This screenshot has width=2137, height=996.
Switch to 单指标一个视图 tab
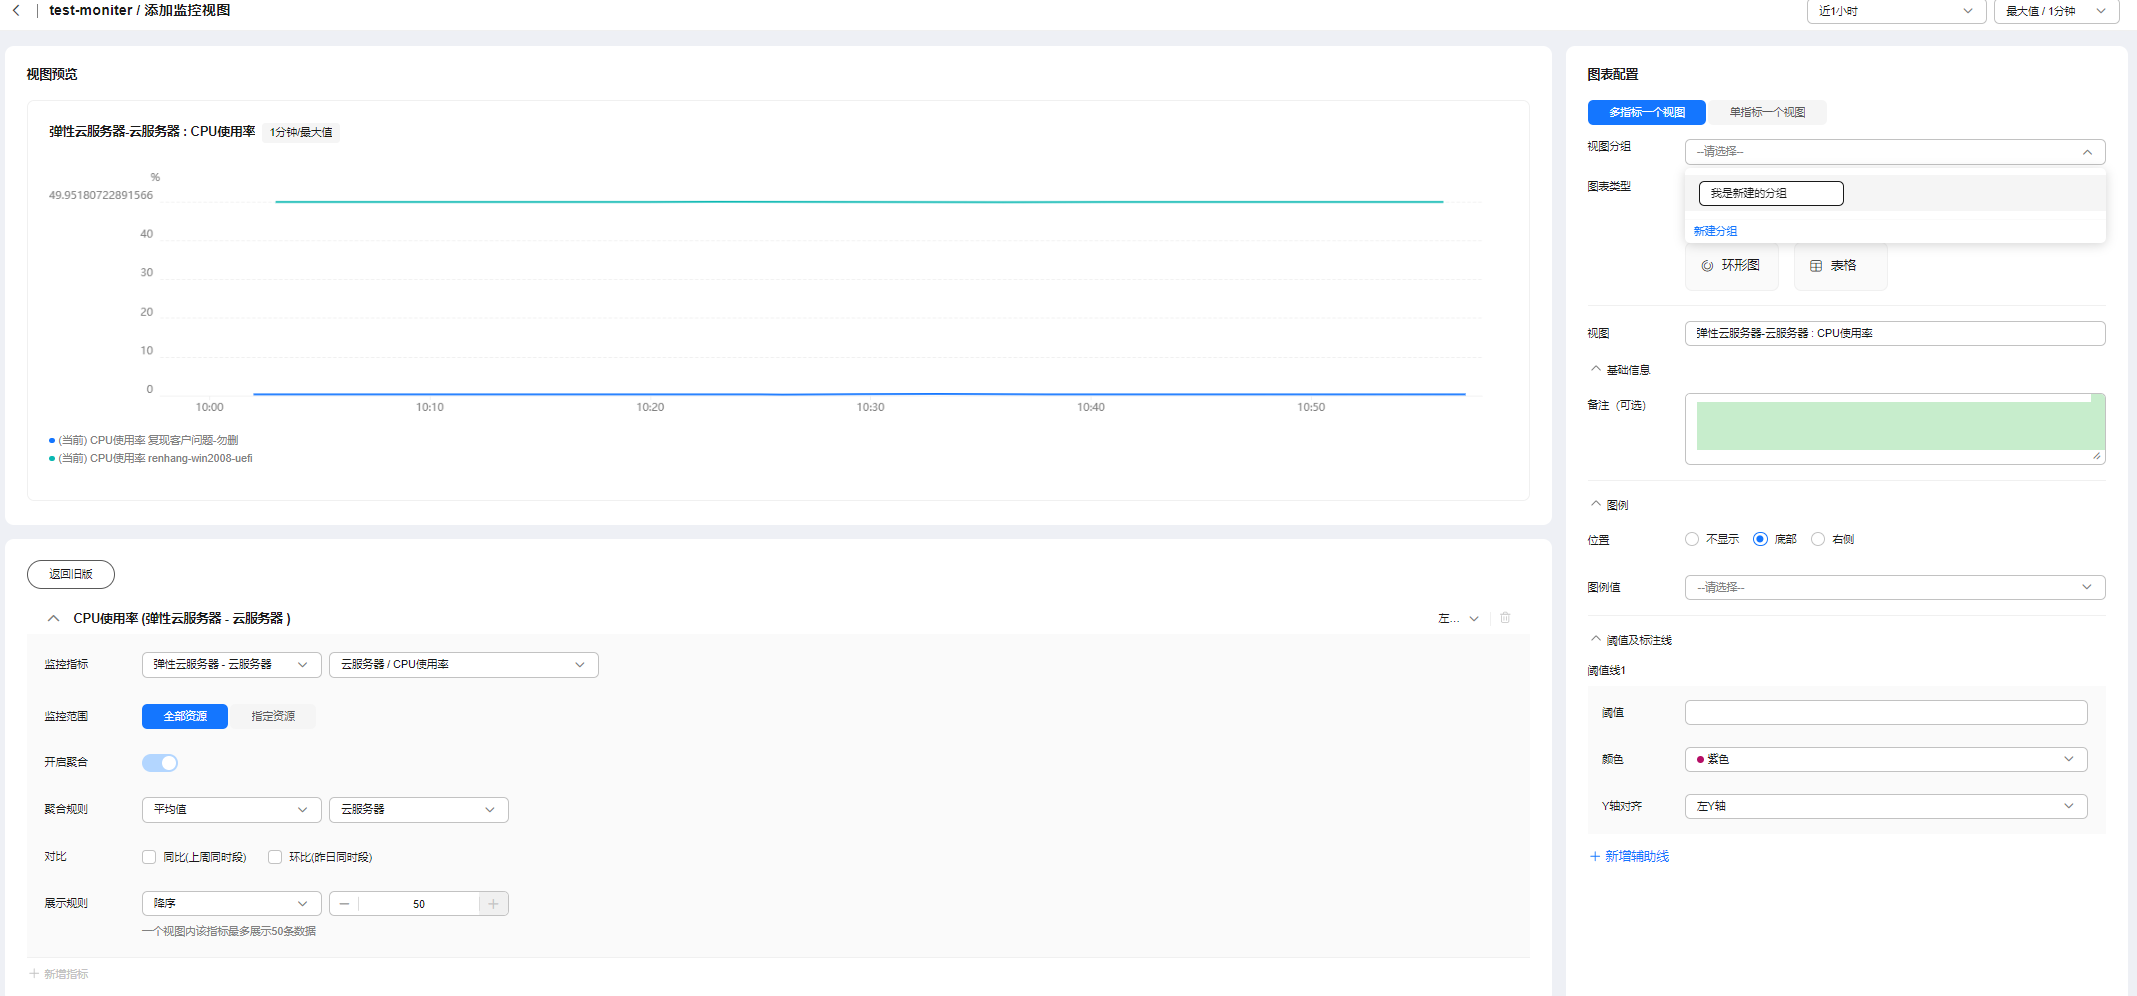1767,112
